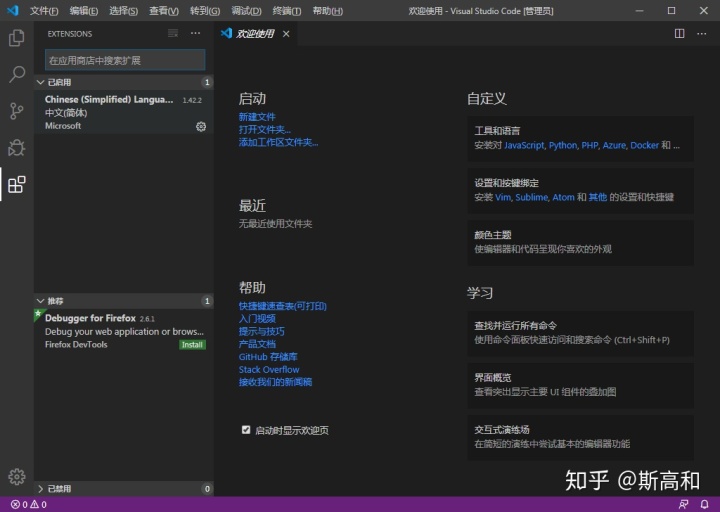Screen dimensions: 720x512
Task: Open the 文件(F) menu
Action: pos(44,11)
